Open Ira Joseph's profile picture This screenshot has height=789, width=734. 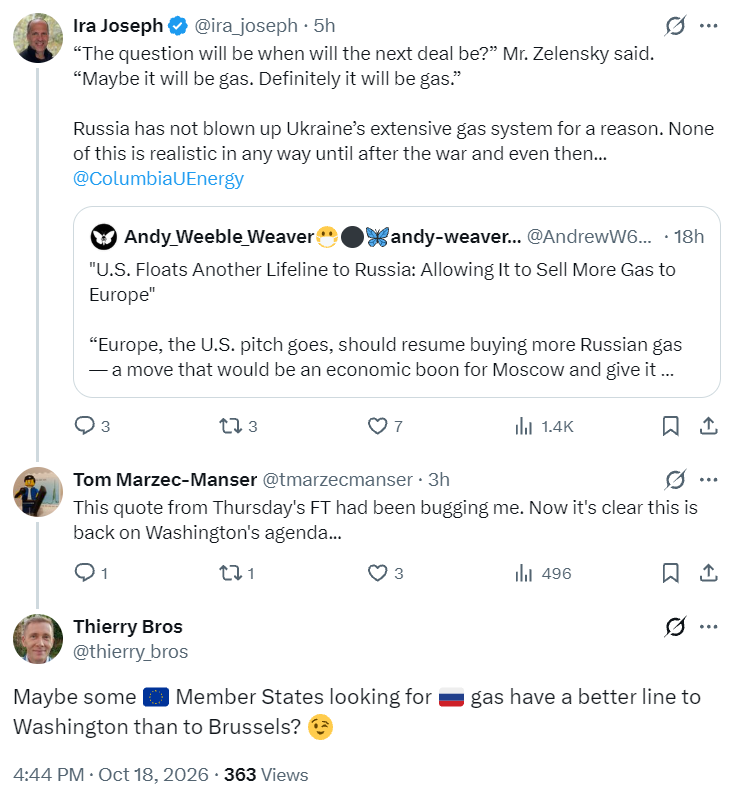(38, 38)
